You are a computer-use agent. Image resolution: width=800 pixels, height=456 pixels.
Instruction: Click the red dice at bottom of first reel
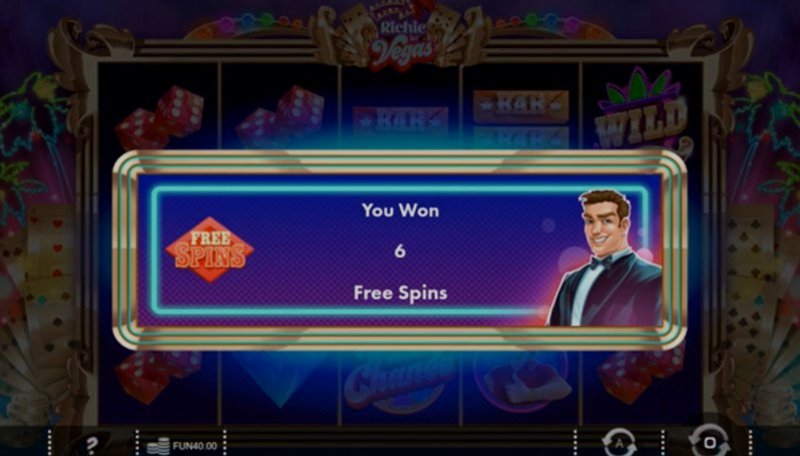(158, 376)
